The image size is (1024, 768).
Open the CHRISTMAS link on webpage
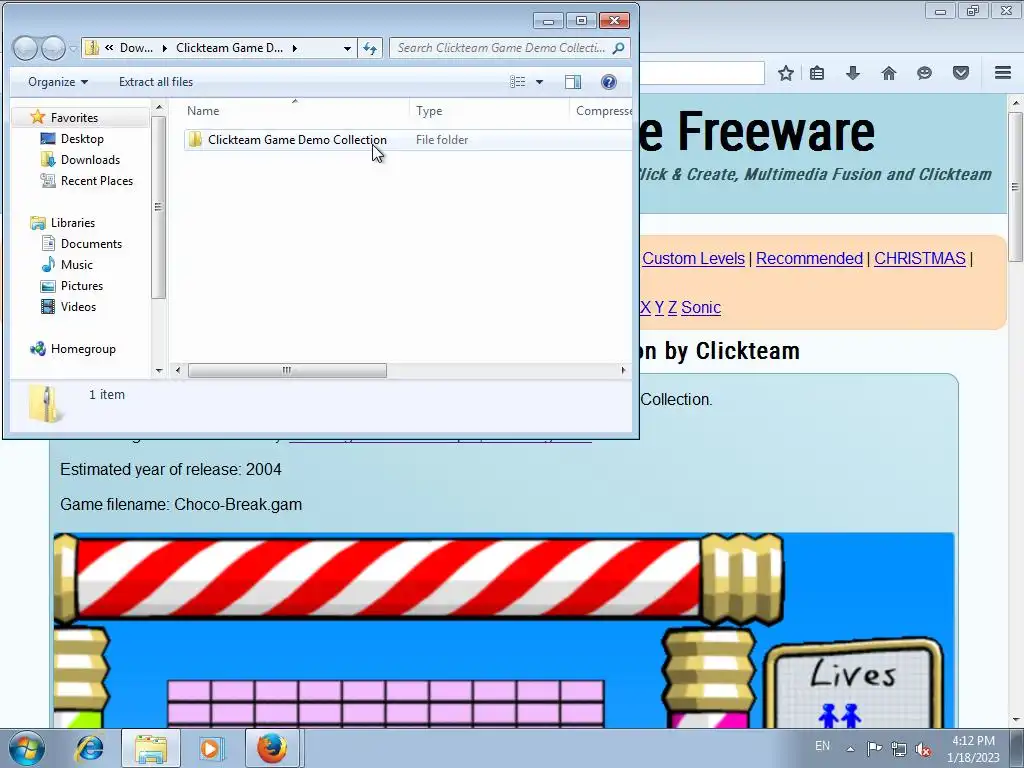[920, 259]
